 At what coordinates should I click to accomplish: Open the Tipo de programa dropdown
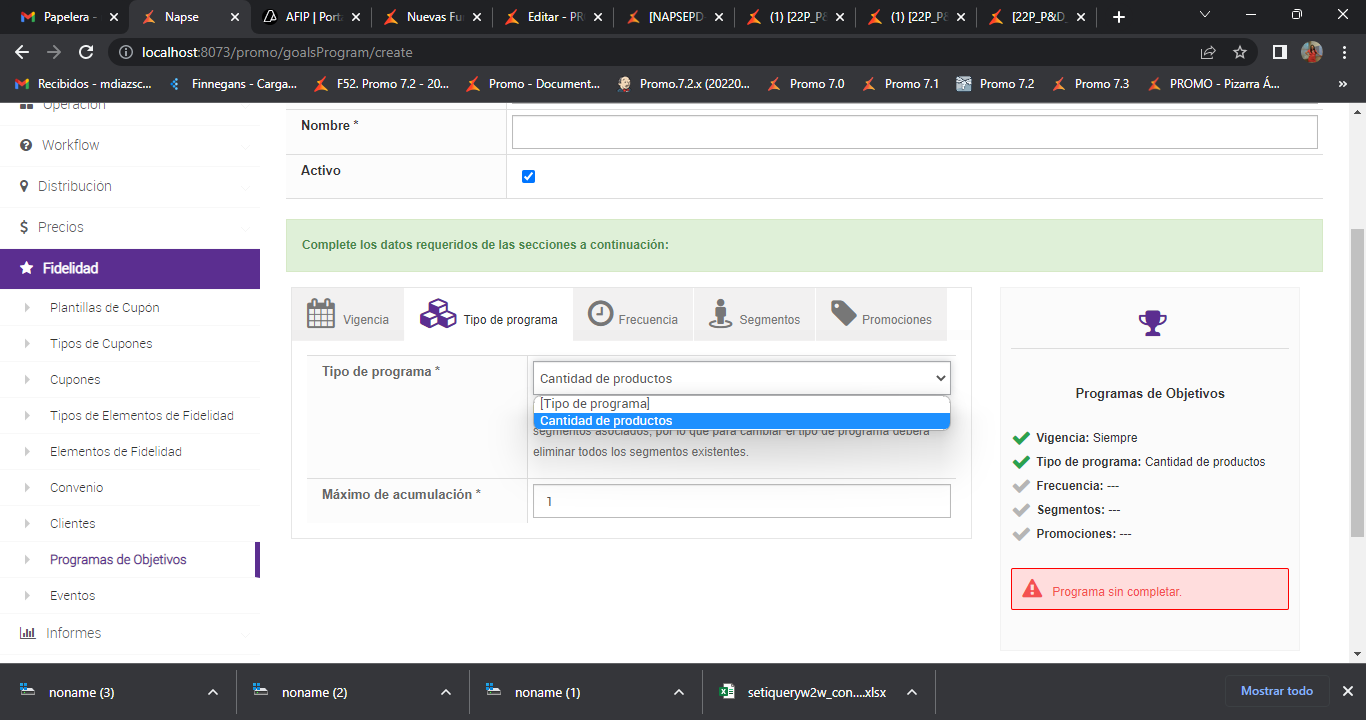(x=741, y=378)
